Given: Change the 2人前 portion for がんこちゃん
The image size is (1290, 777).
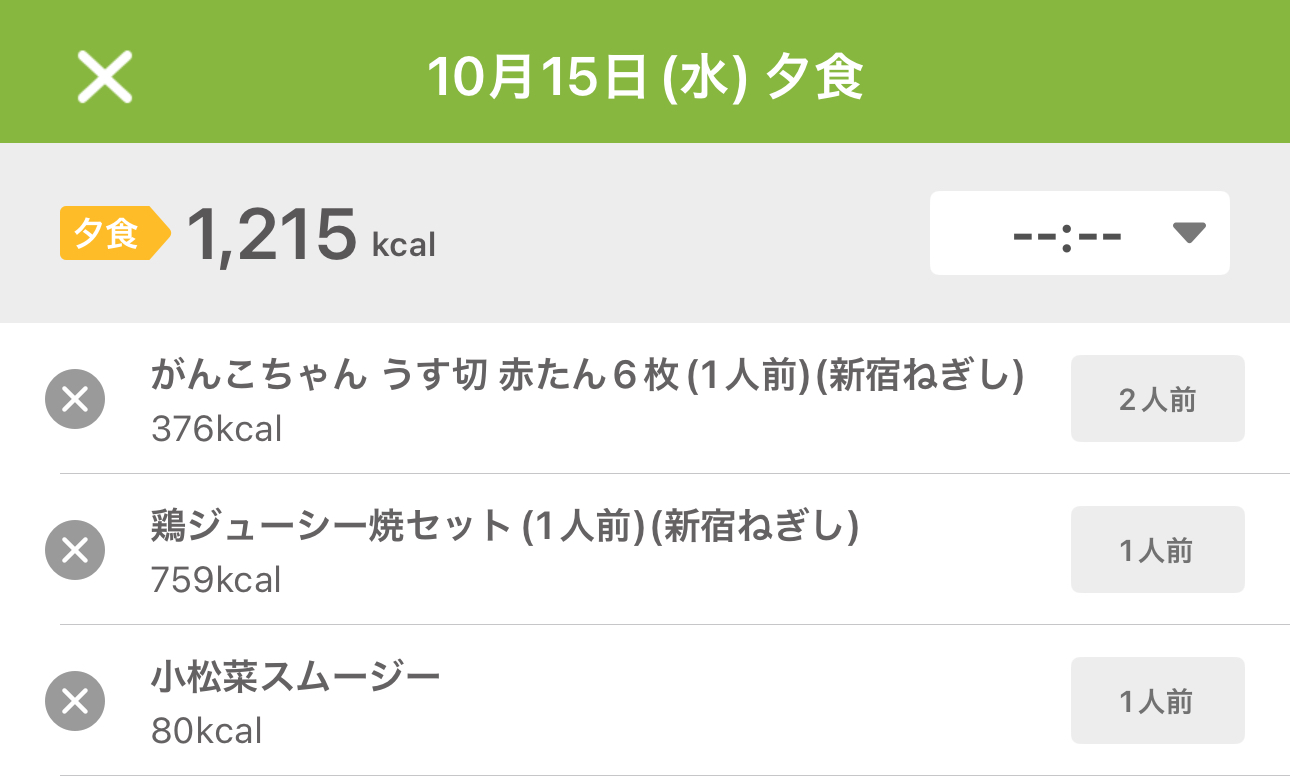Looking at the screenshot, I should [x=1157, y=399].
